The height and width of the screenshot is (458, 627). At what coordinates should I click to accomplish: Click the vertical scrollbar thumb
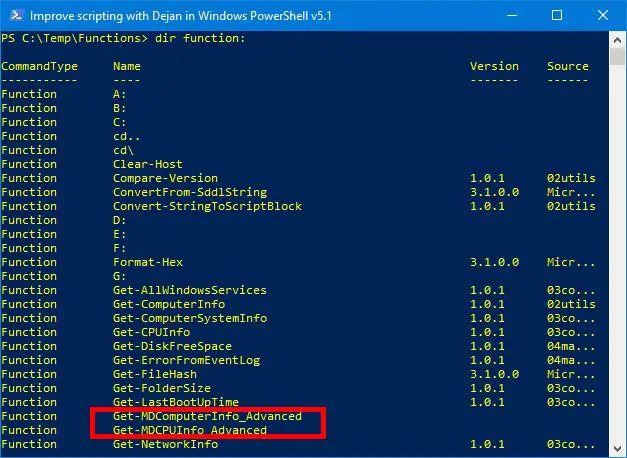(617, 56)
